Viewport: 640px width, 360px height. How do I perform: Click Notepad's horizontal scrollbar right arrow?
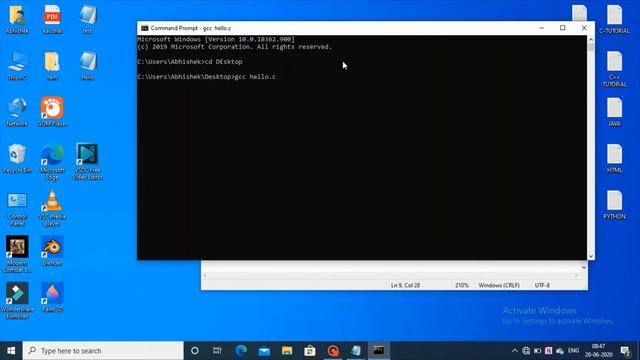coord(576,276)
